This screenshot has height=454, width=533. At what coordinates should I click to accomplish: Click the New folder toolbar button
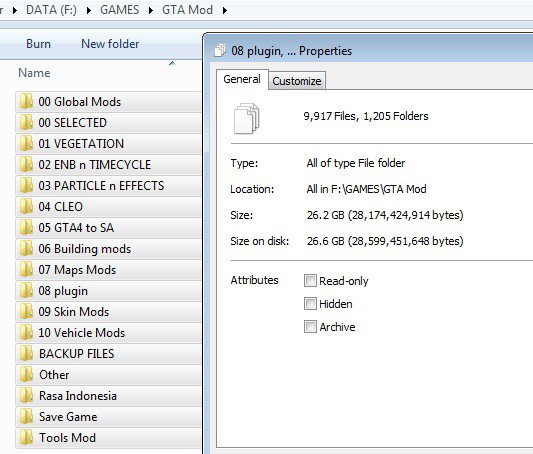pyautogui.click(x=110, y=44)
